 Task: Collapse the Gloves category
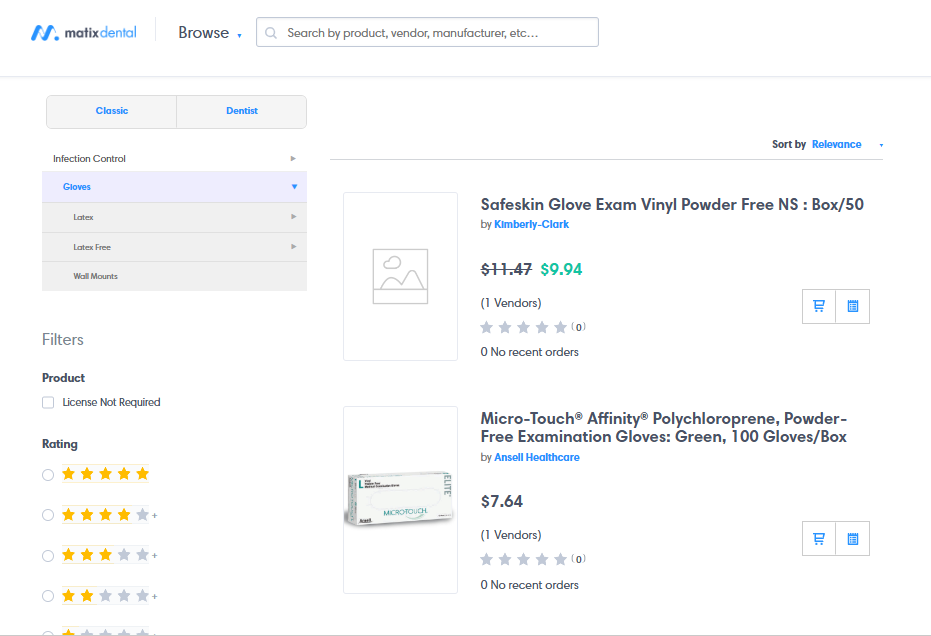pyautogui.click(x=175, y=187)
